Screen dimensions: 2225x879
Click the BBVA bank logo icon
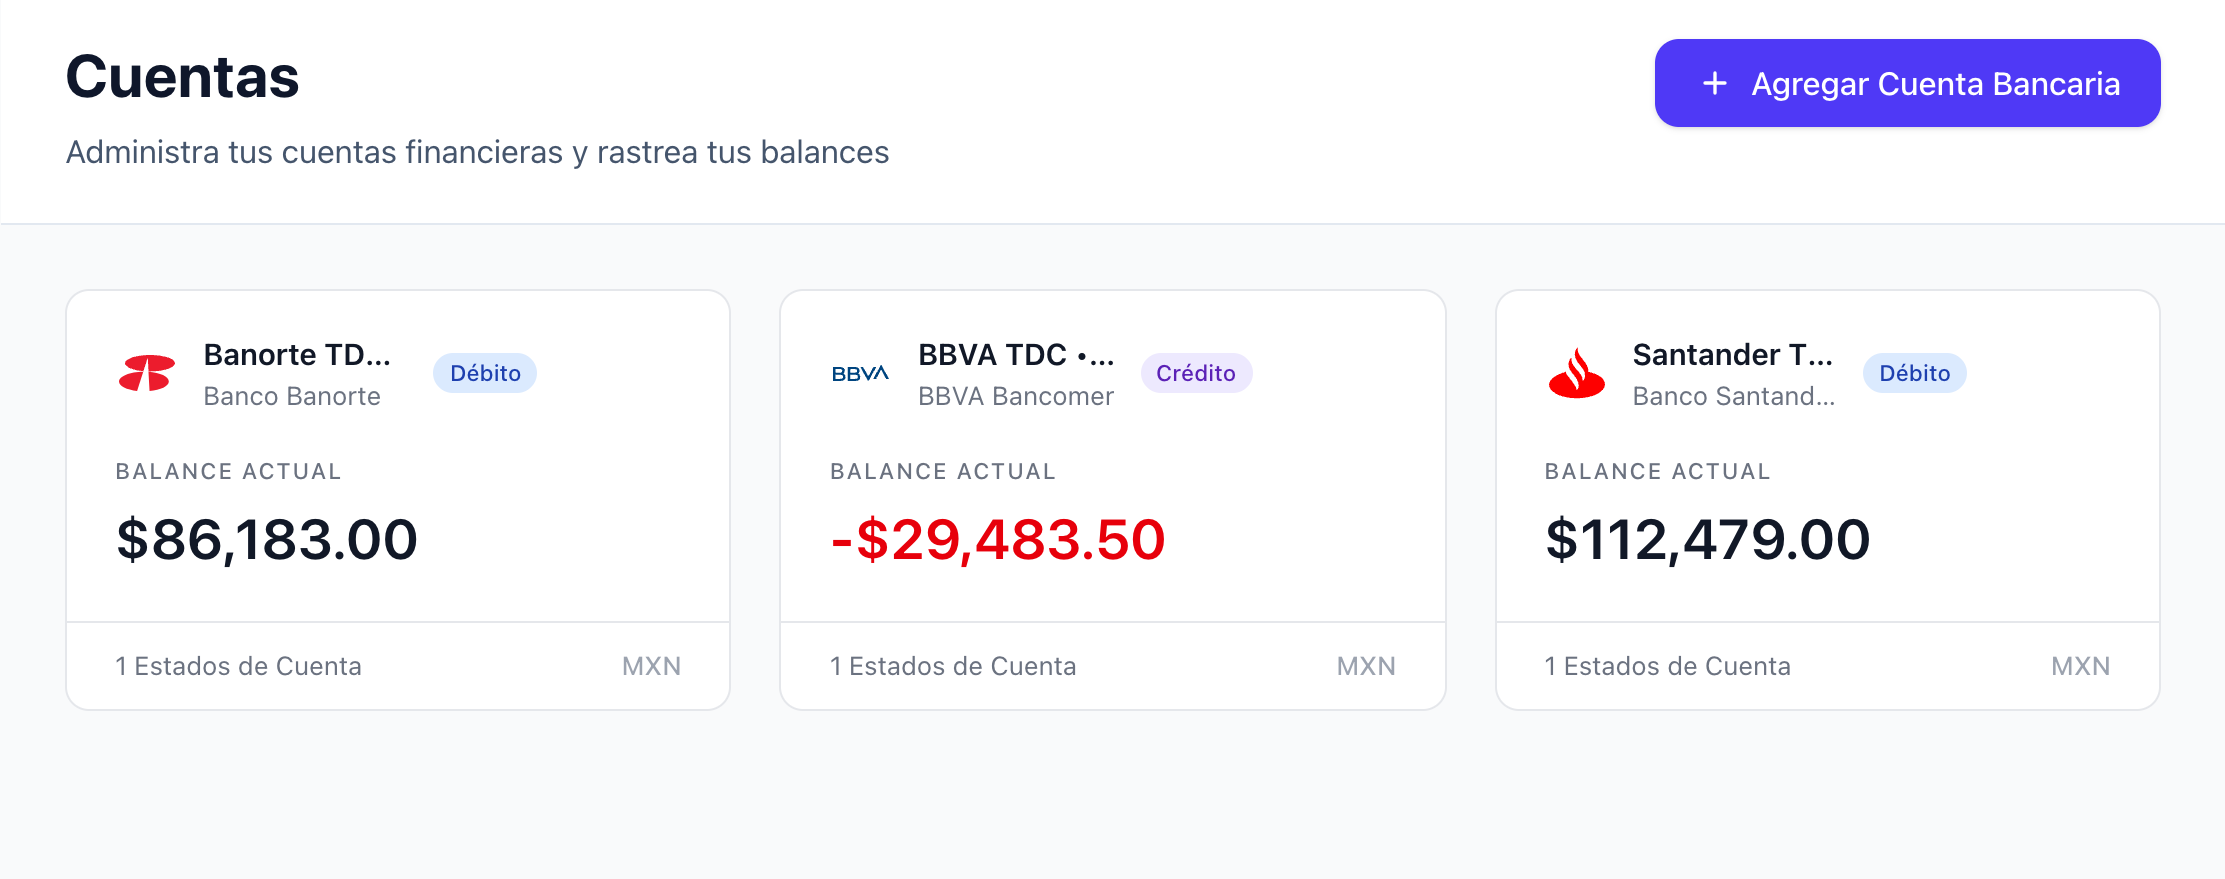[860, 373]
